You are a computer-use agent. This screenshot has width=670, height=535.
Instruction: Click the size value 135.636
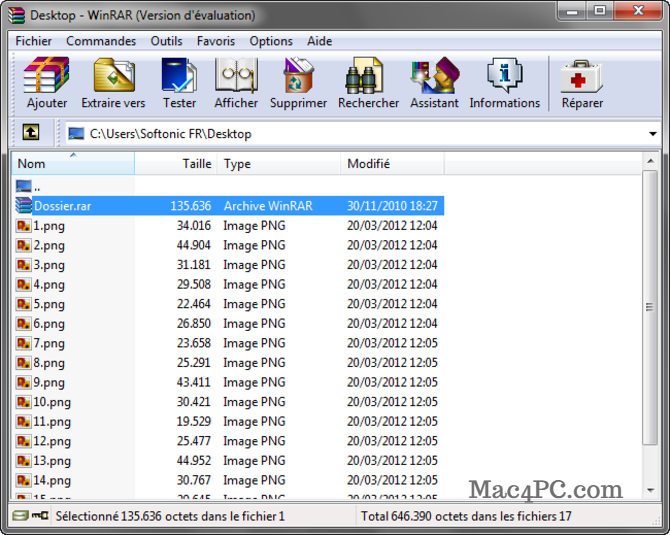pos(191,206)
